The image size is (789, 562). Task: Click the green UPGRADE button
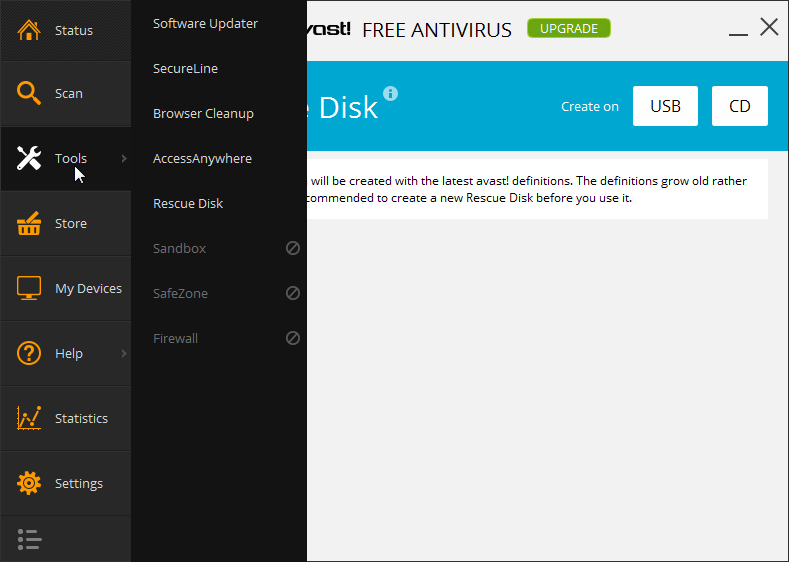569,28
